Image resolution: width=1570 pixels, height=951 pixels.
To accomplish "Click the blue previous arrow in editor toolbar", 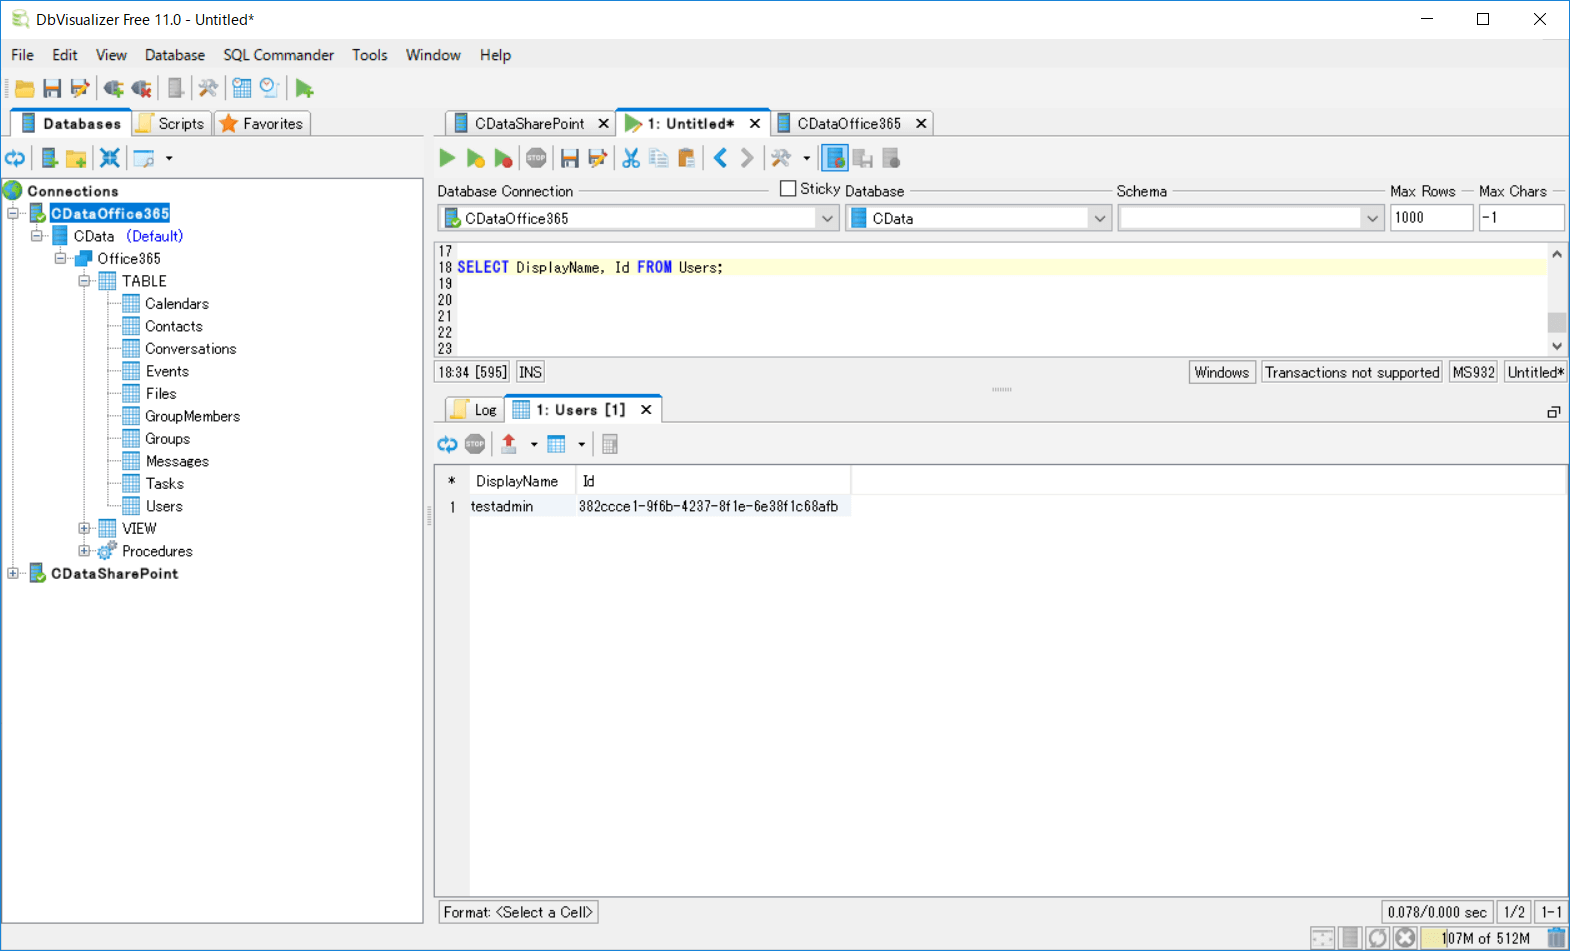I will pos(720,158).
